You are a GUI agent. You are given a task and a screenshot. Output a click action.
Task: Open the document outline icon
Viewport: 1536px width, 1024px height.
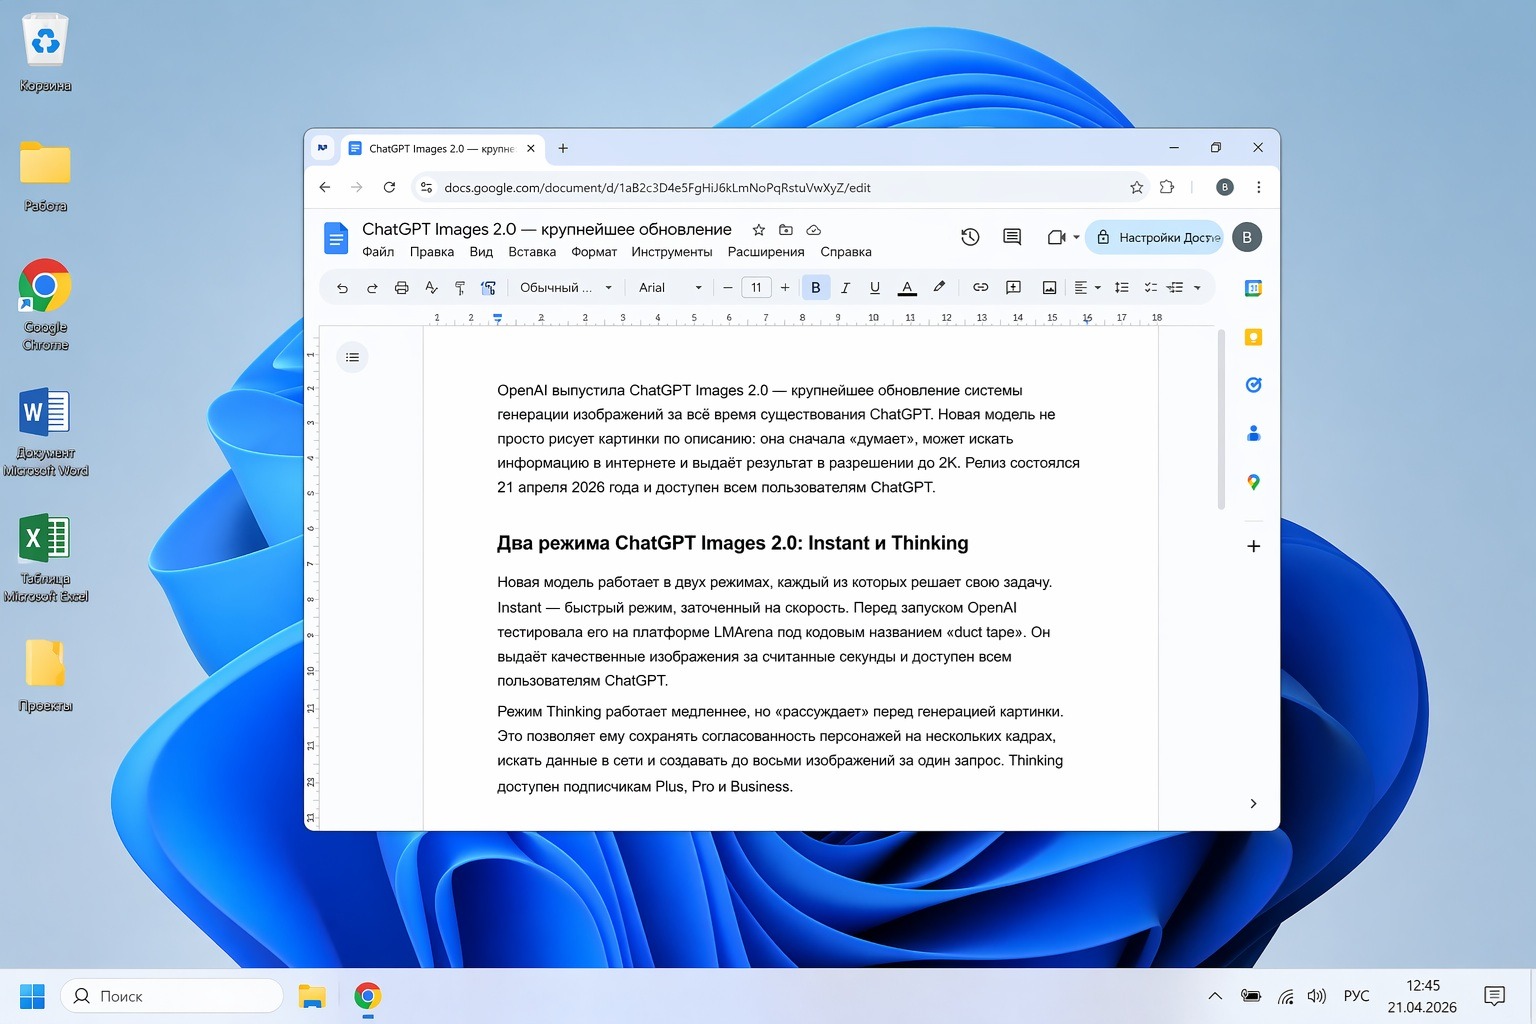pyautogui.click(x=352, y=357)
